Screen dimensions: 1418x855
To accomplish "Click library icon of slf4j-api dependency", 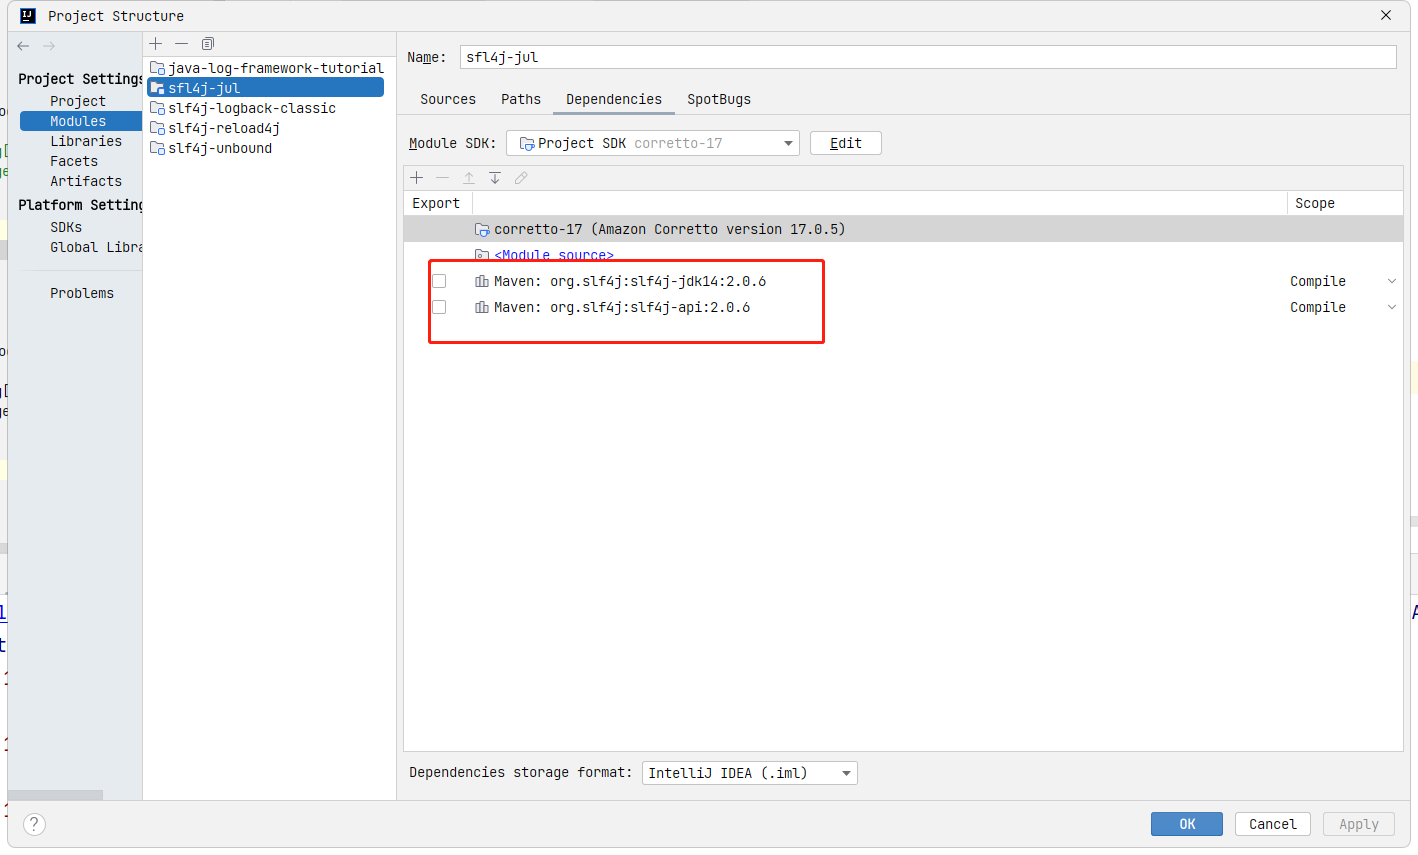I will click(x=482, y=307).
